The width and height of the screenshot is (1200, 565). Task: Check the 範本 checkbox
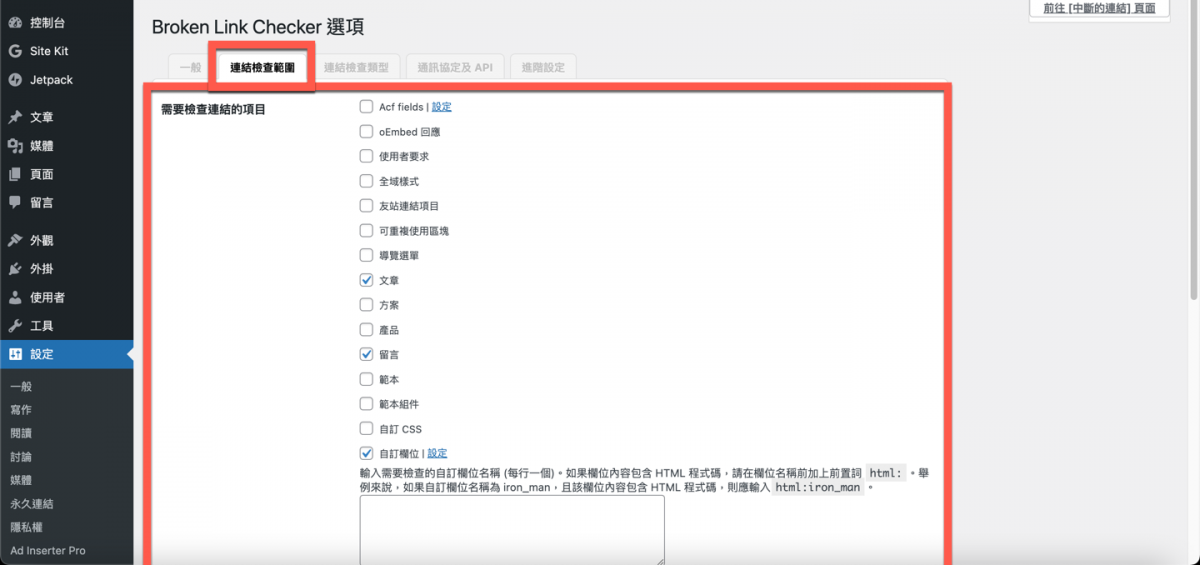pos(366,379)
